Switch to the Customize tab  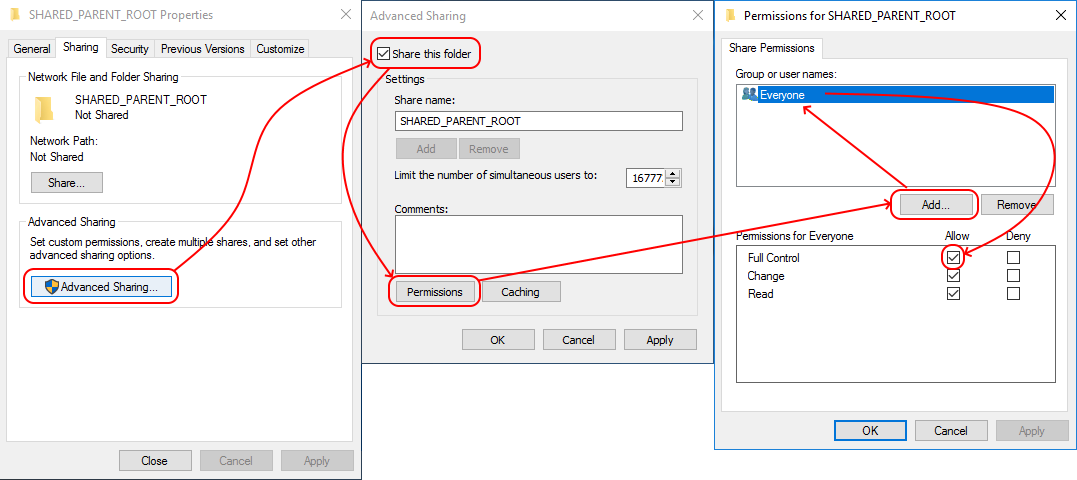[280, 49]
